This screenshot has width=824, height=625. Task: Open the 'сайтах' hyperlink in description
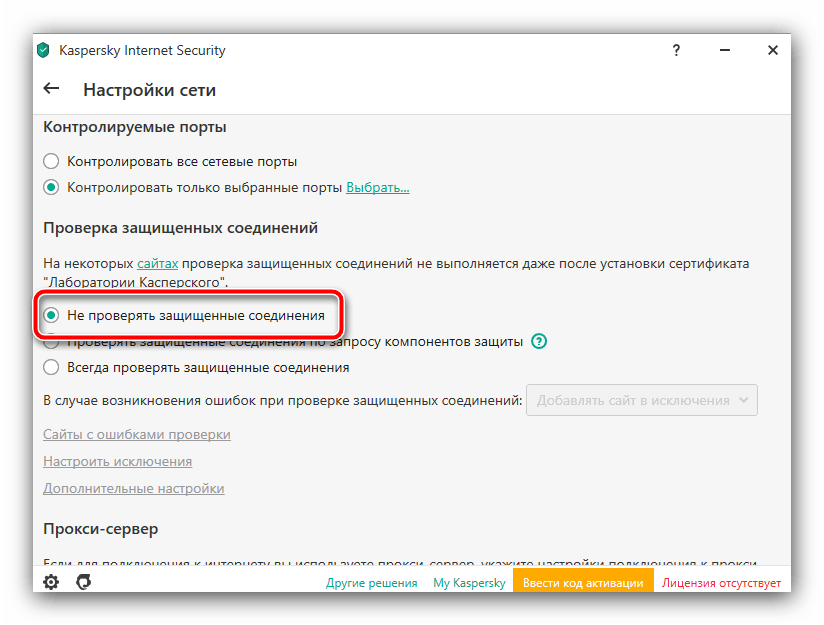point(158,264)
